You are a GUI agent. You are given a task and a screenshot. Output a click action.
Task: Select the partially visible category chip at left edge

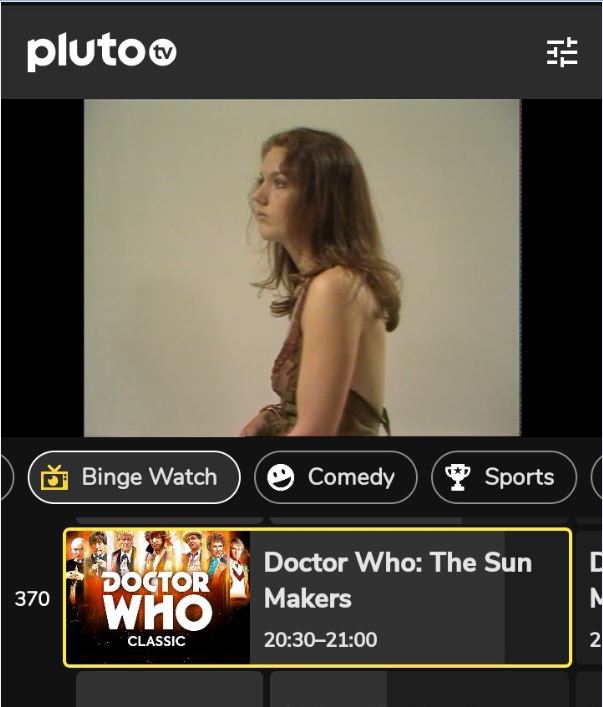click(x=5, y=478)
